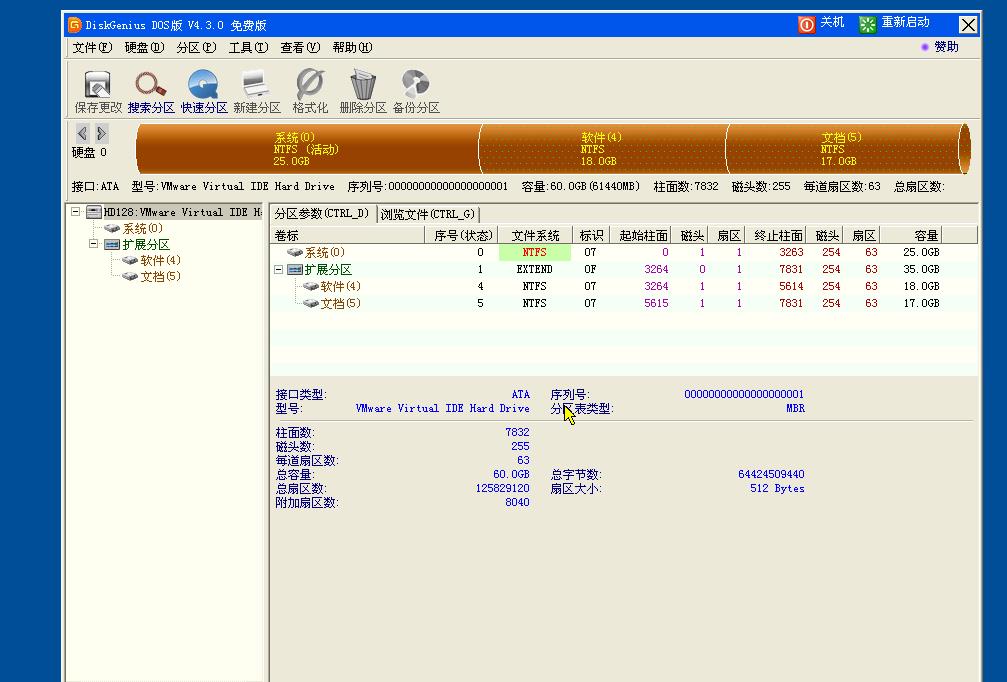Click the 文档(5) drive icon in partition table
This screenshot has height=682, width=1007.
tap(311, 303)
